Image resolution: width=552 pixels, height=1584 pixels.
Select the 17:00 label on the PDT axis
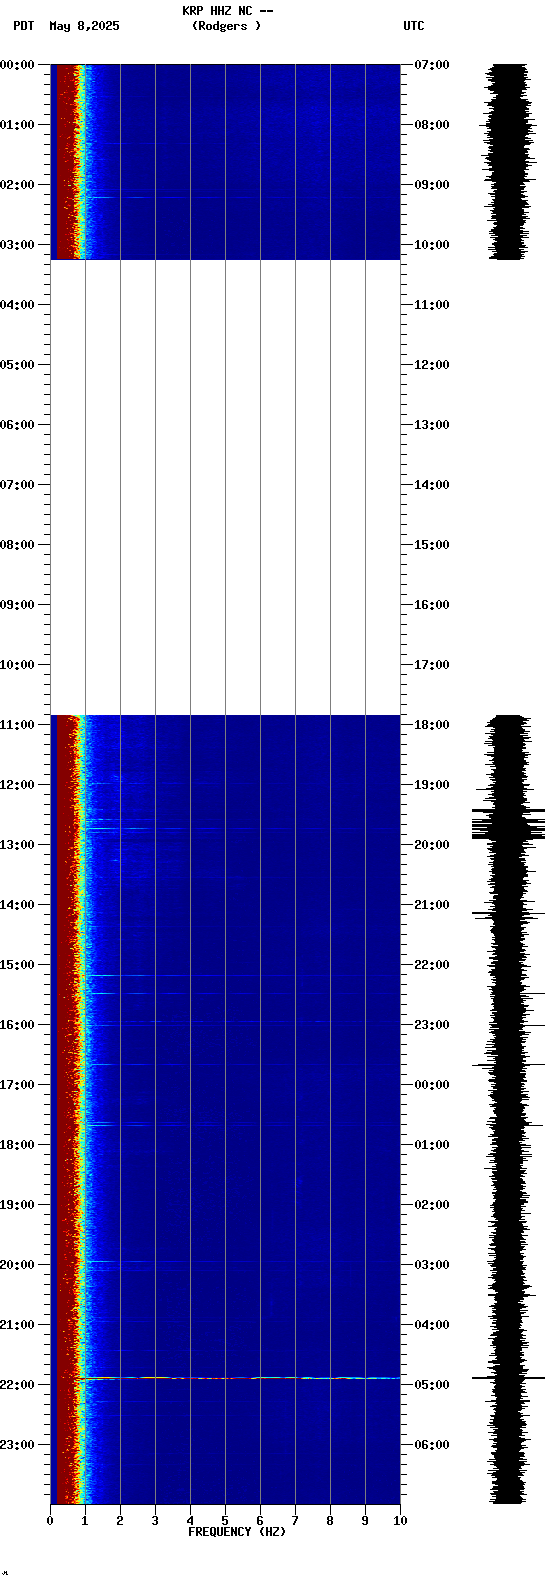click(x=18, y=1085)
